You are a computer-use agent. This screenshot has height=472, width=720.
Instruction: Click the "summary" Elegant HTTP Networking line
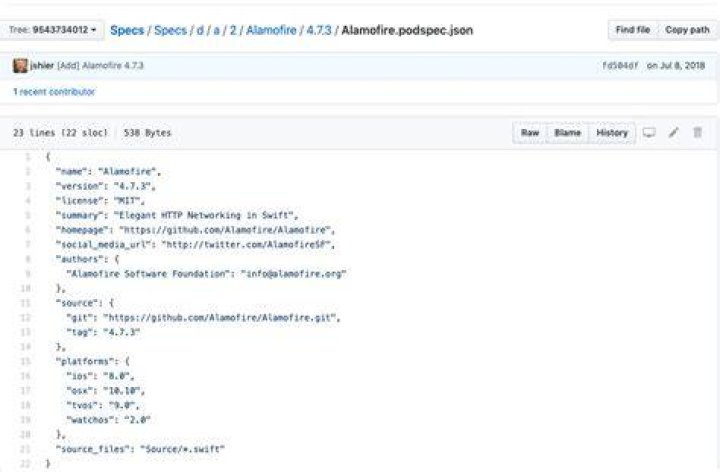tap(177, 215)
